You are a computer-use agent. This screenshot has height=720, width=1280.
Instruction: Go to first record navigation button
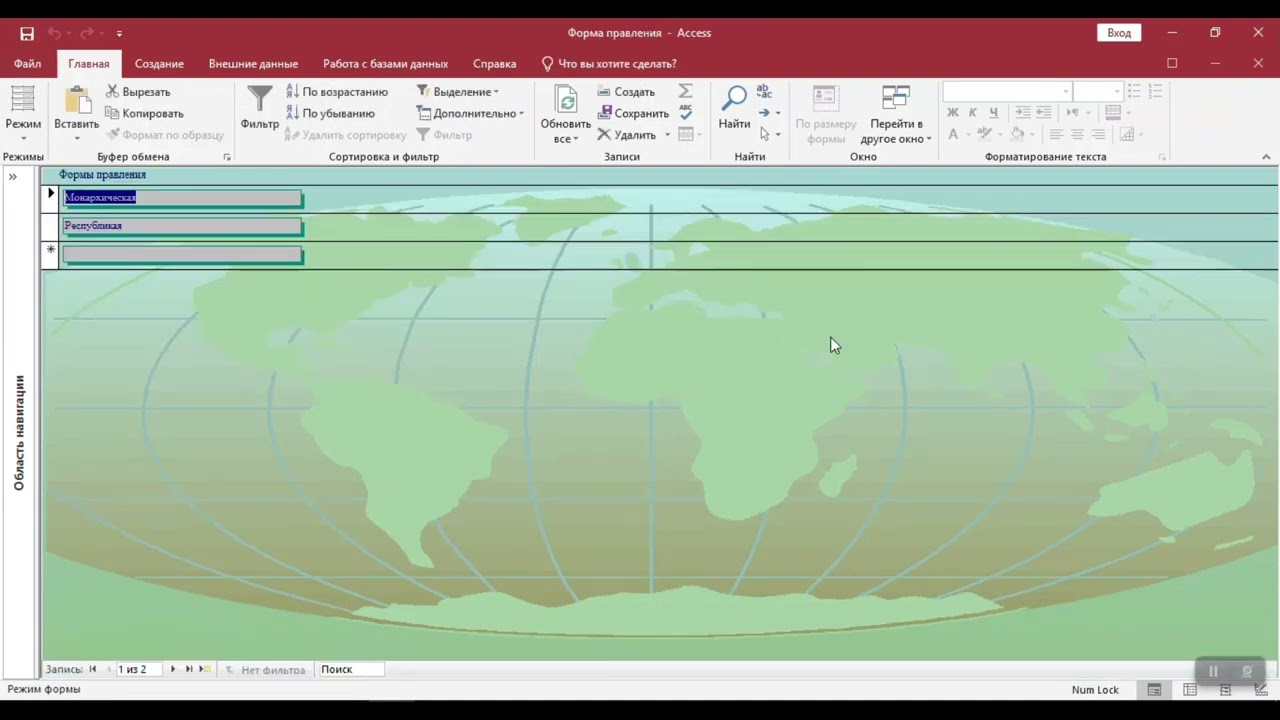coord(93,669)
